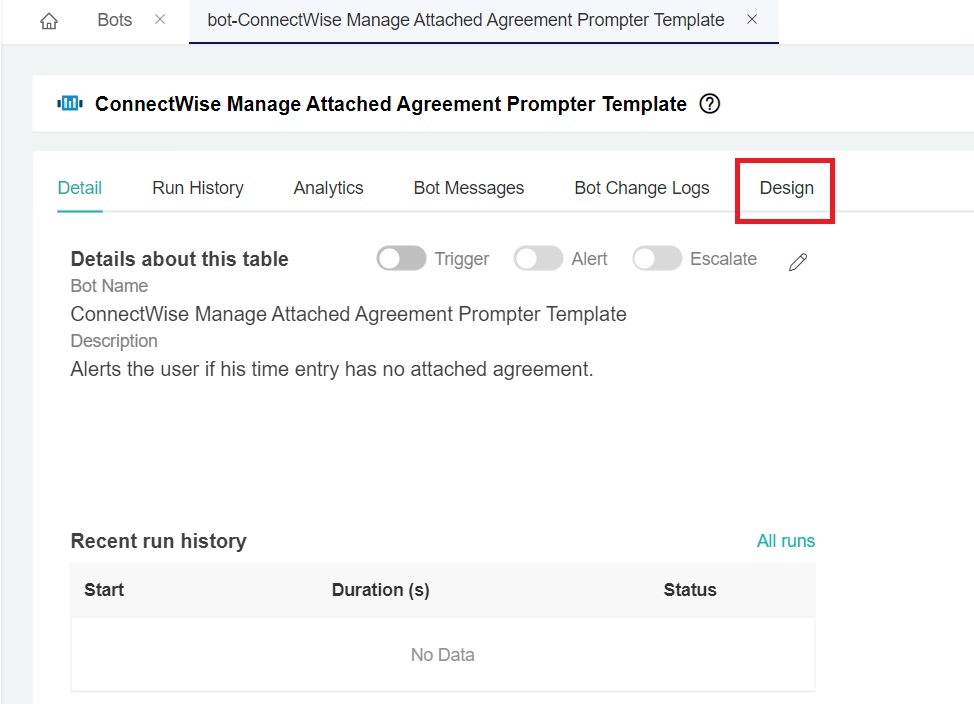The image size is (974, 704).
Task: Click the pencil edit icon
Action: click(797, 262)
